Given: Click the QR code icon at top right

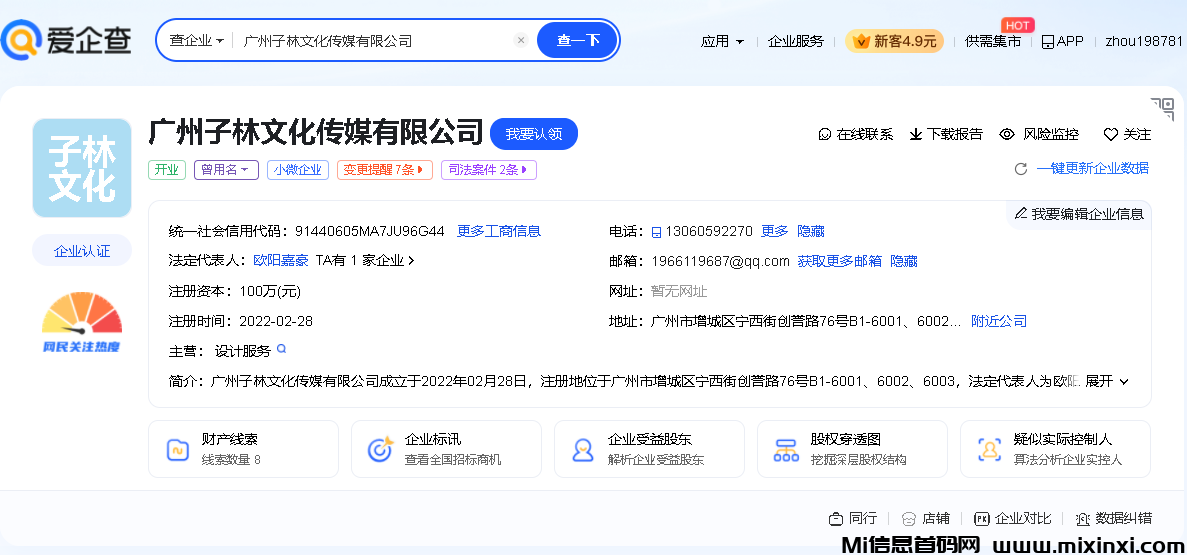Looking at the screenshot, I should [x=1162, y=109].
